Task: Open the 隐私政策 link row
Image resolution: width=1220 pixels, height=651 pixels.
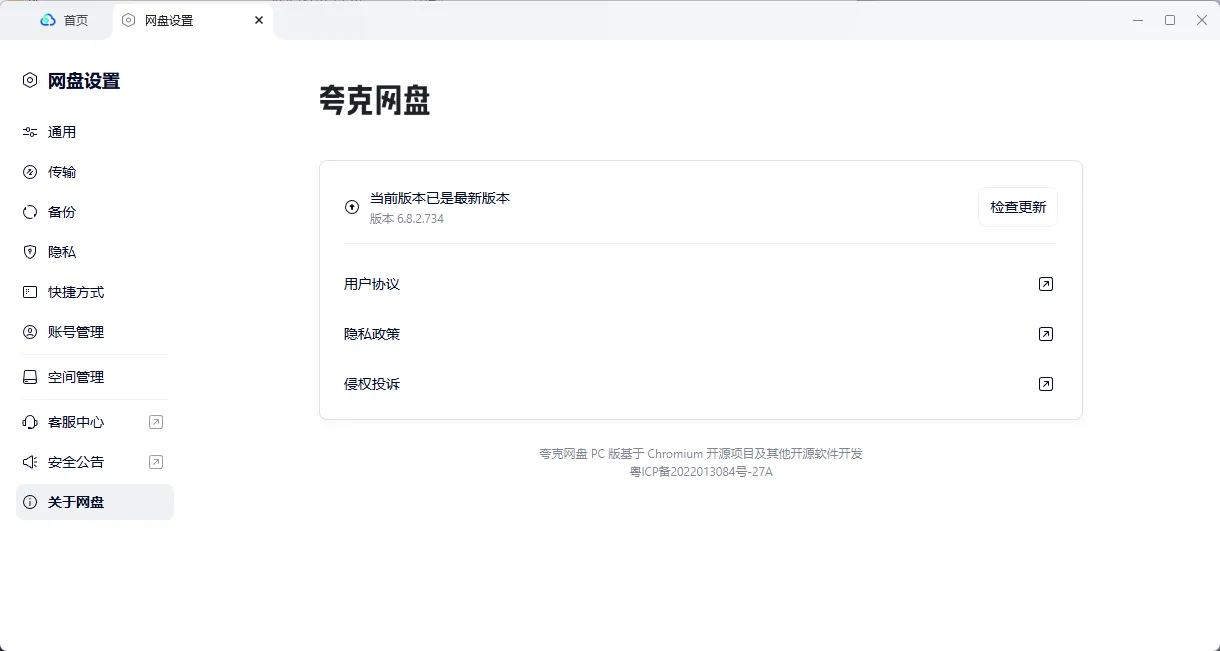Action: point(700,334)
